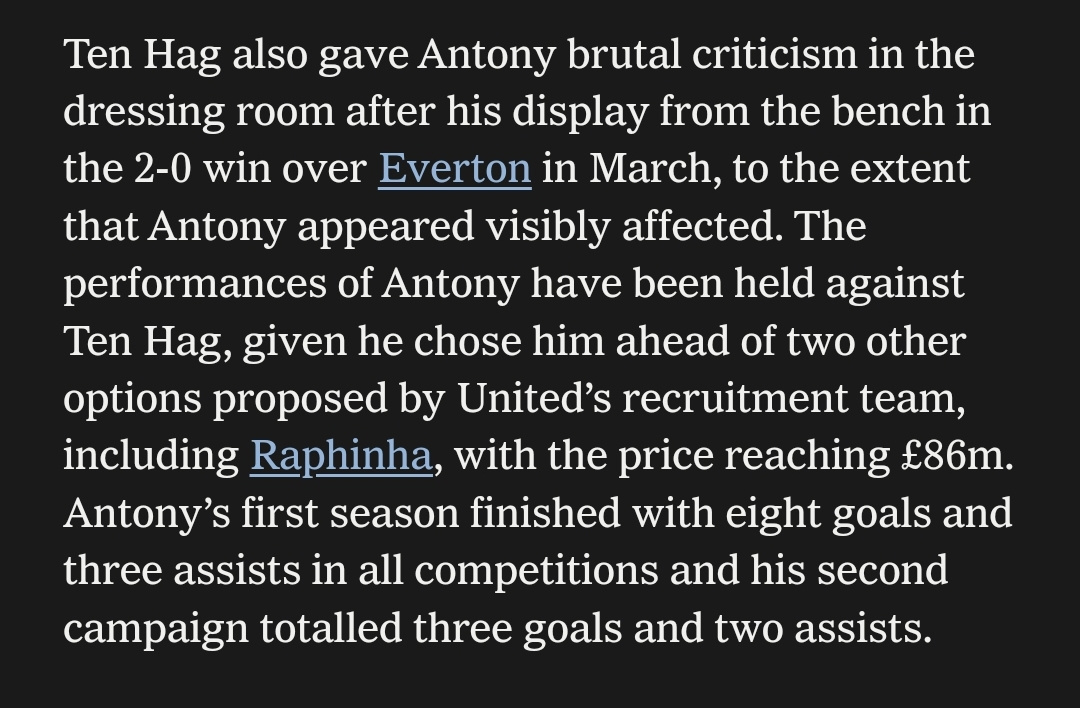
Task: Open the Raphinha link
Action: (x=341, y=455)
